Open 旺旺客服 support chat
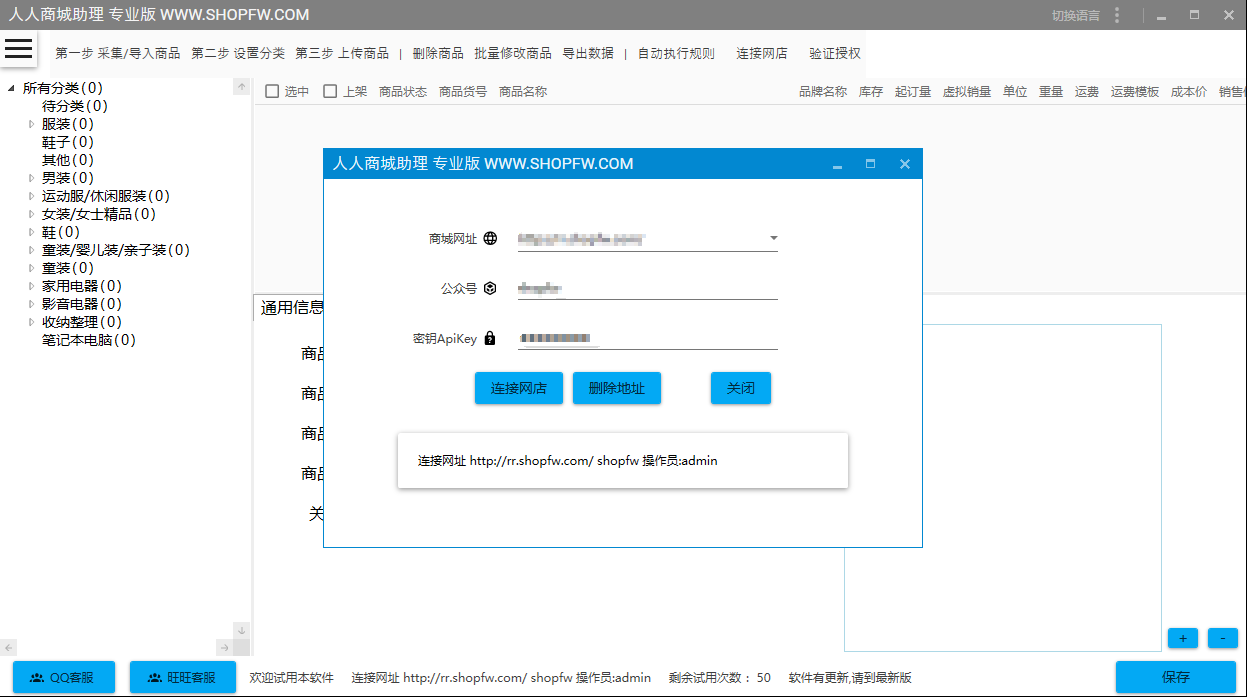Image resolution: width=1247 pixels, height=697 pixels. point(183,677)
